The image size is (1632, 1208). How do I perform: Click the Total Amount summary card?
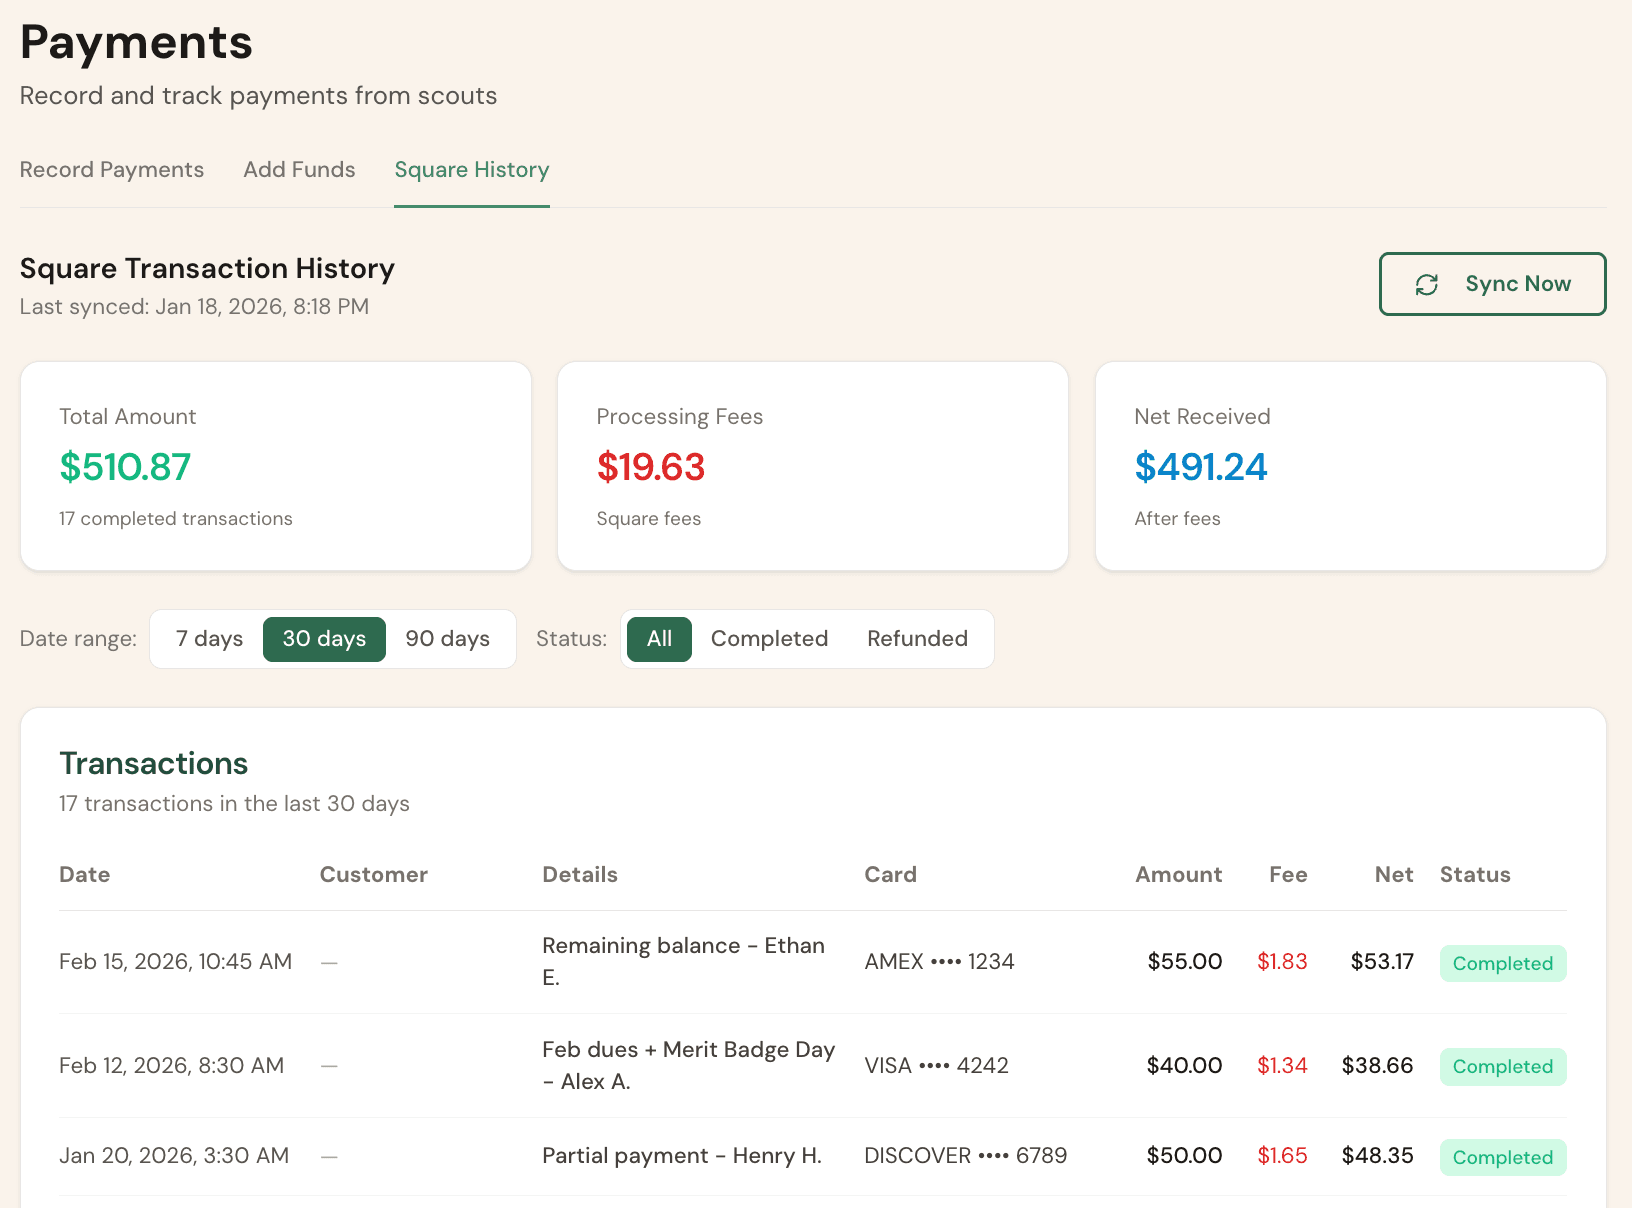pos(275,466)
